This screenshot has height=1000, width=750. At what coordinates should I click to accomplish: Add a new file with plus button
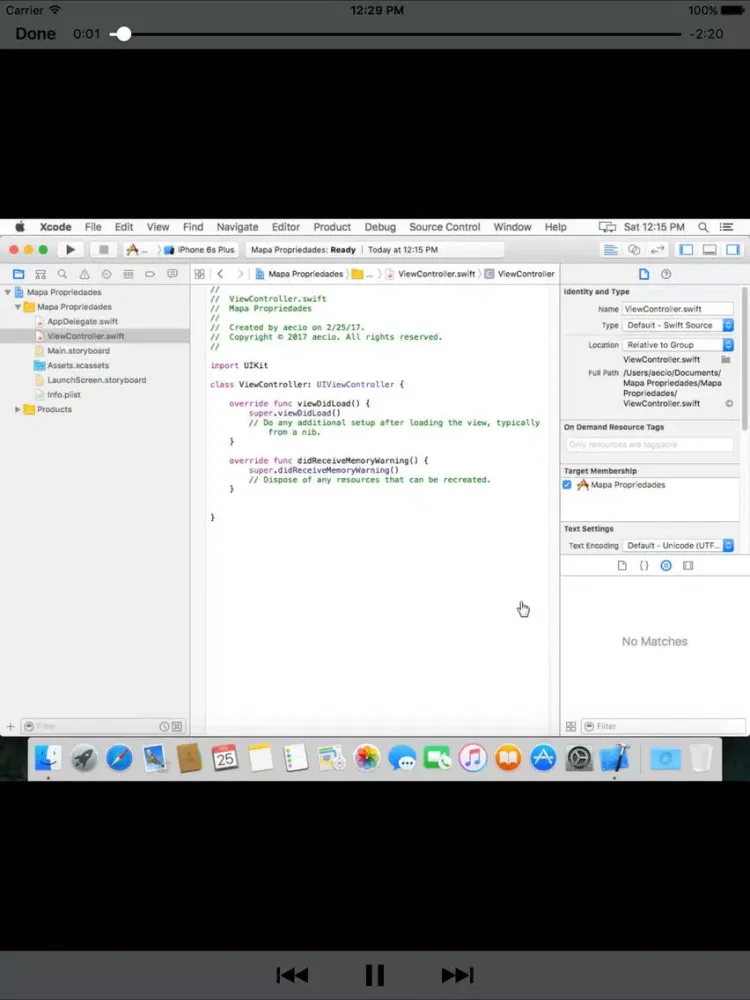click(10, 726)
